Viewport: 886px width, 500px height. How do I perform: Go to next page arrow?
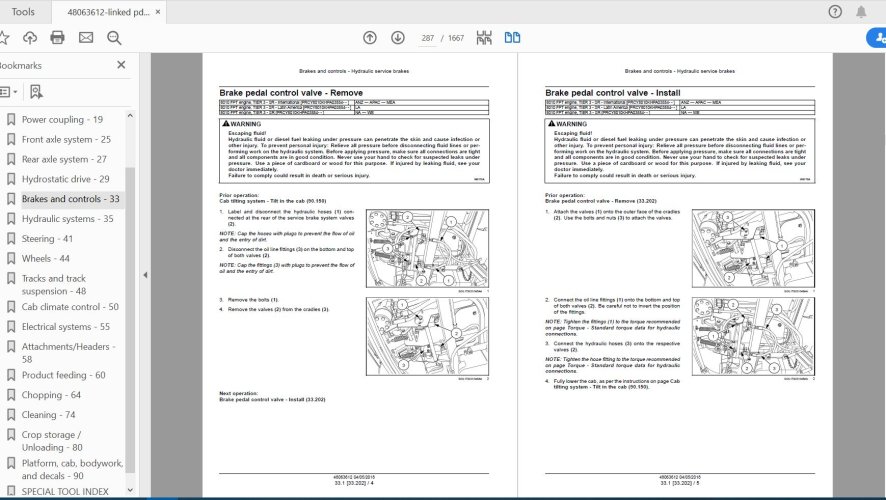pyautogui.click(x=398, y=38)
